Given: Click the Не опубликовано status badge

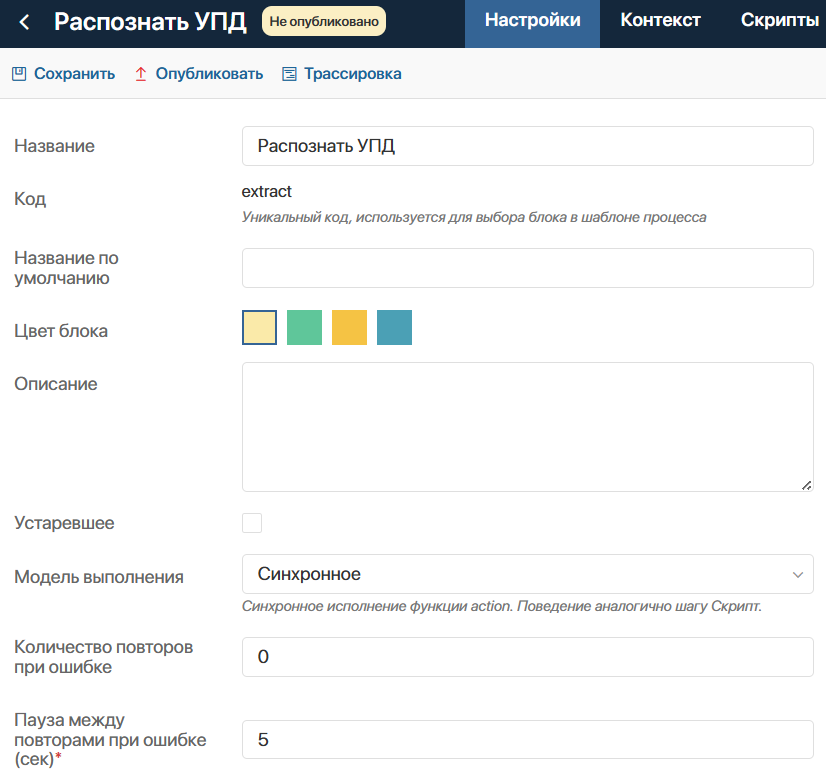Looking at the screenshot, I should pos(324,22).
